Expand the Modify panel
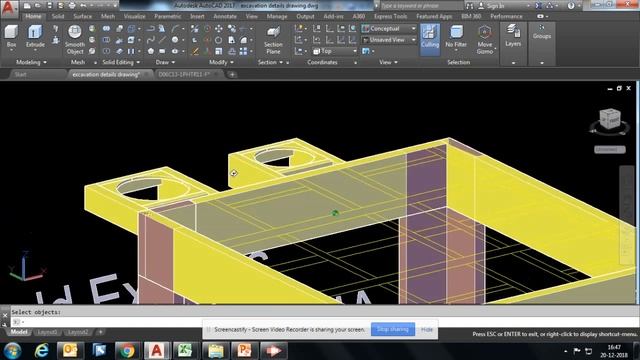 221,62
